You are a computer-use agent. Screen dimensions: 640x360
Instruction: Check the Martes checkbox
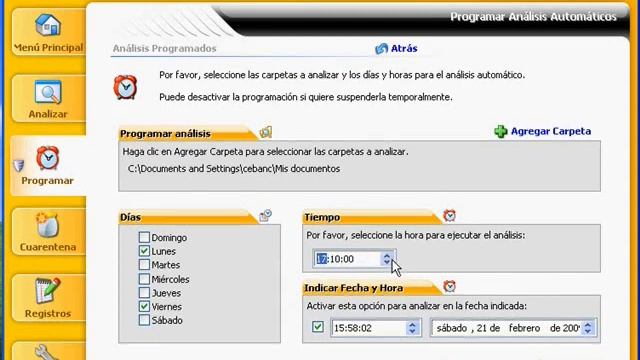(144, 264)
